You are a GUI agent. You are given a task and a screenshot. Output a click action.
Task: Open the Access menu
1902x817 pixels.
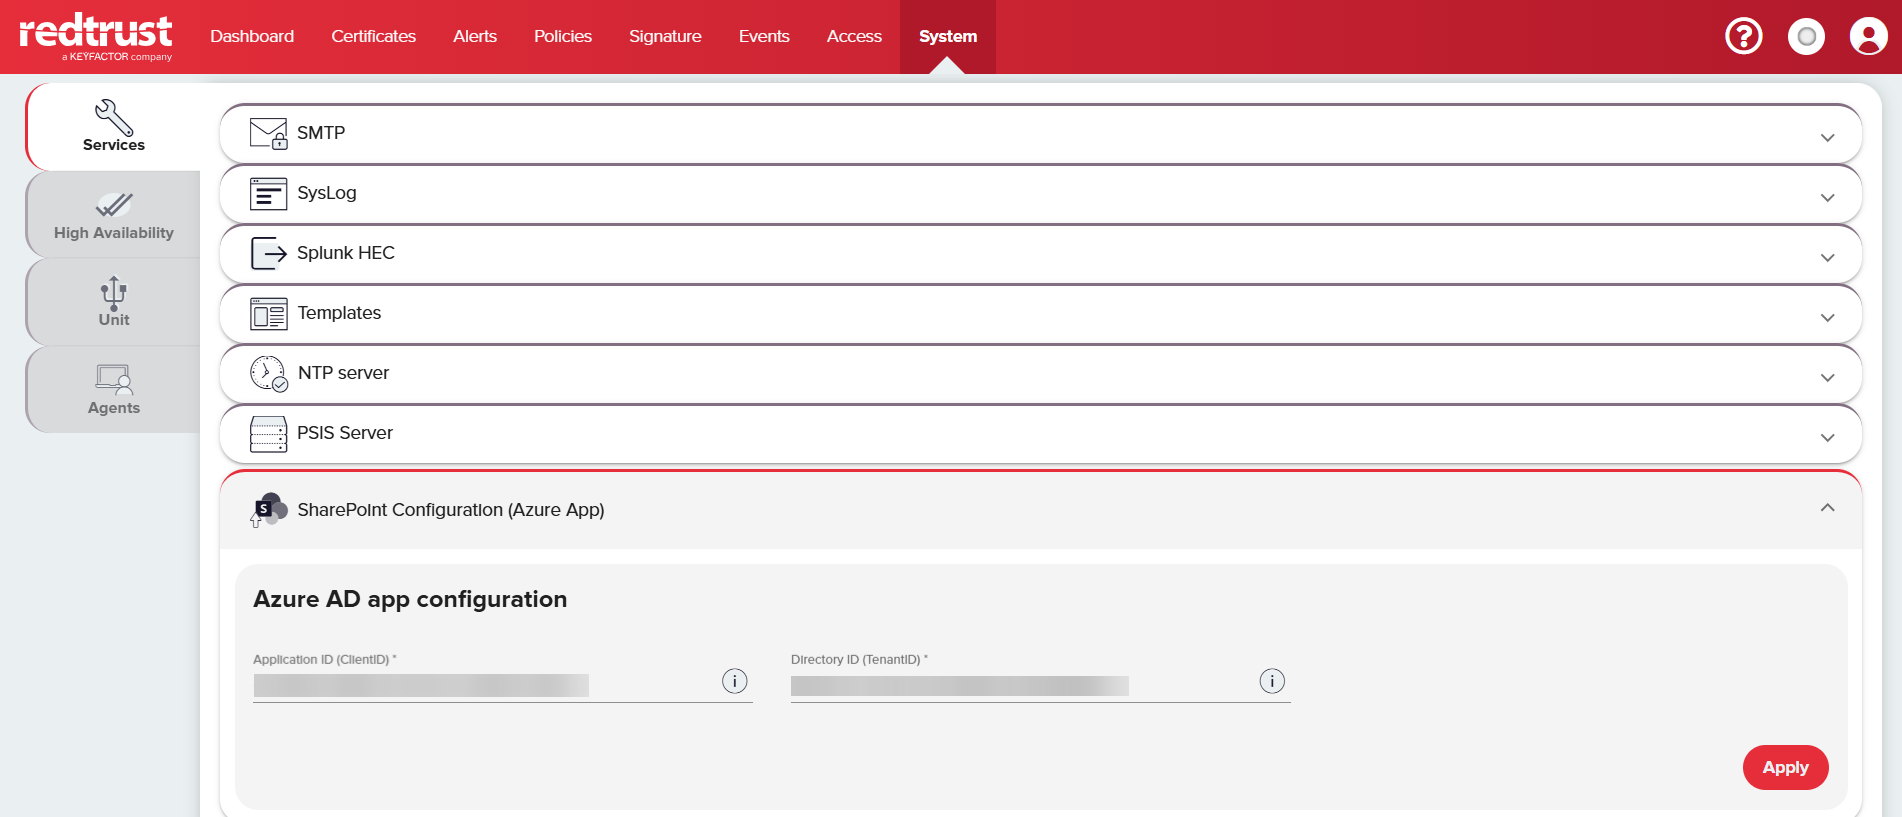pyautogui.click(x=854, y=36)
